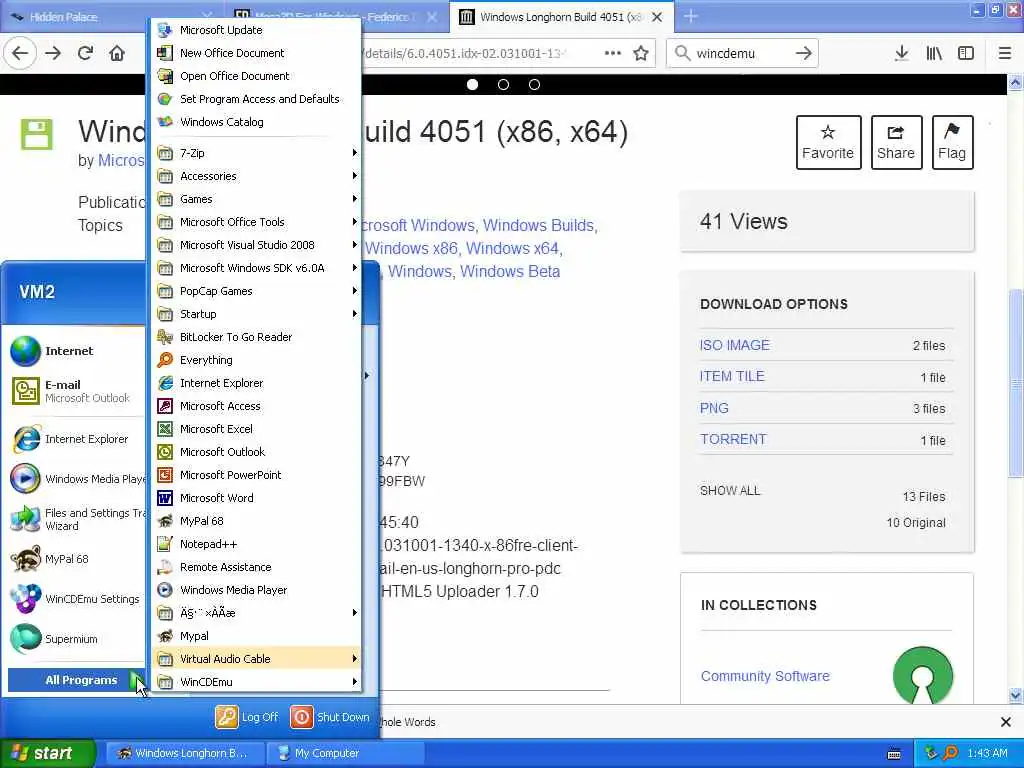Launch MyPal 68 from programs list
This screenshot has width=1024, height=768.
click(x=256, y=521)
